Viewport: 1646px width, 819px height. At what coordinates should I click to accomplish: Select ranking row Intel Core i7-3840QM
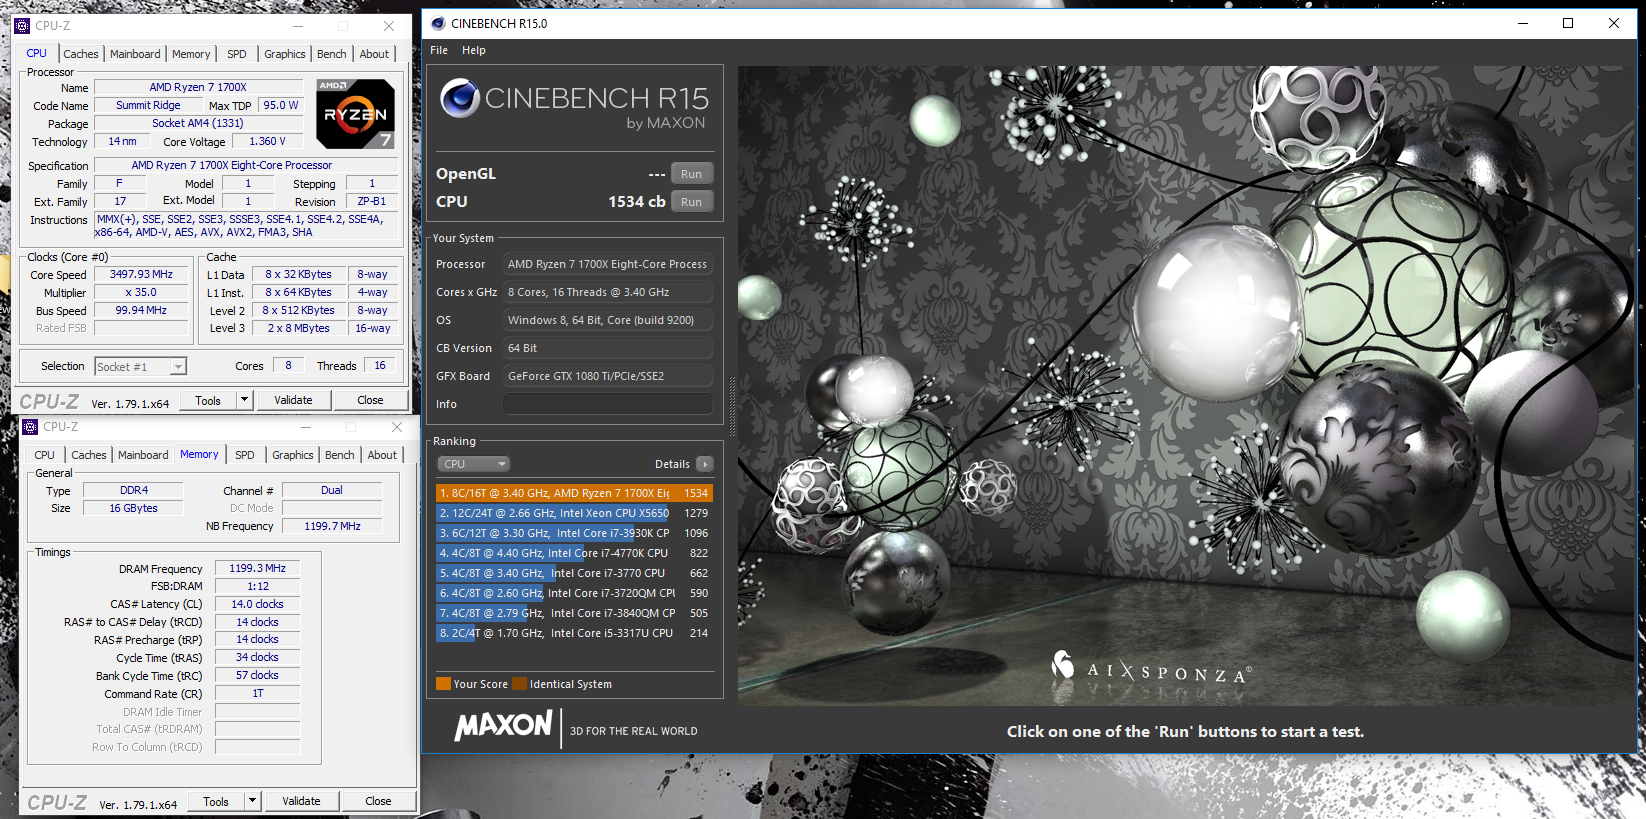tap(574, 613)
